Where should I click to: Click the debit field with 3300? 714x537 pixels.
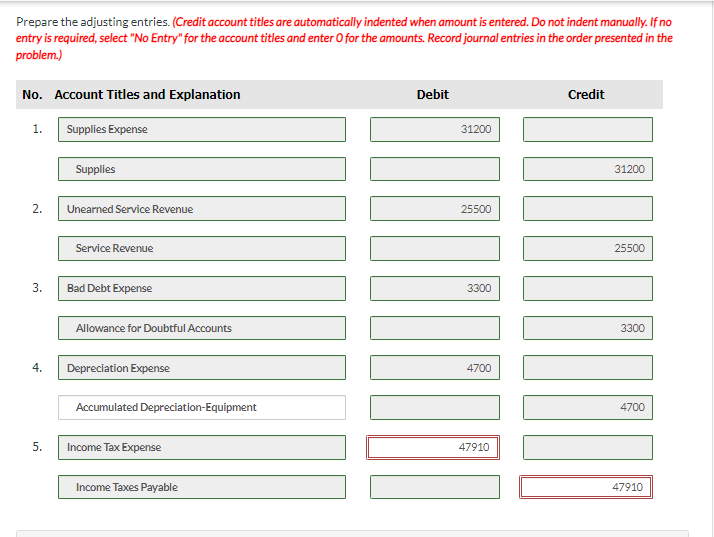(435, 288)
